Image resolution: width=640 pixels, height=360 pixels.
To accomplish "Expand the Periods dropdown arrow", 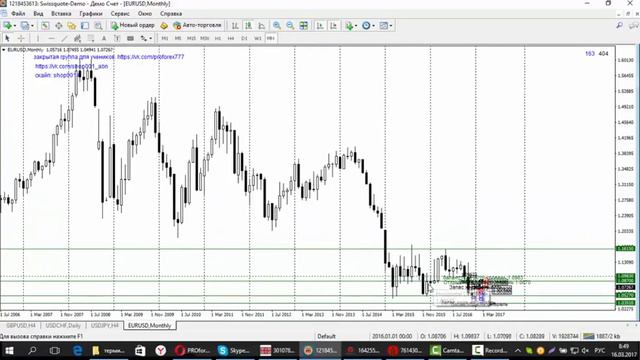I will 373,26.
